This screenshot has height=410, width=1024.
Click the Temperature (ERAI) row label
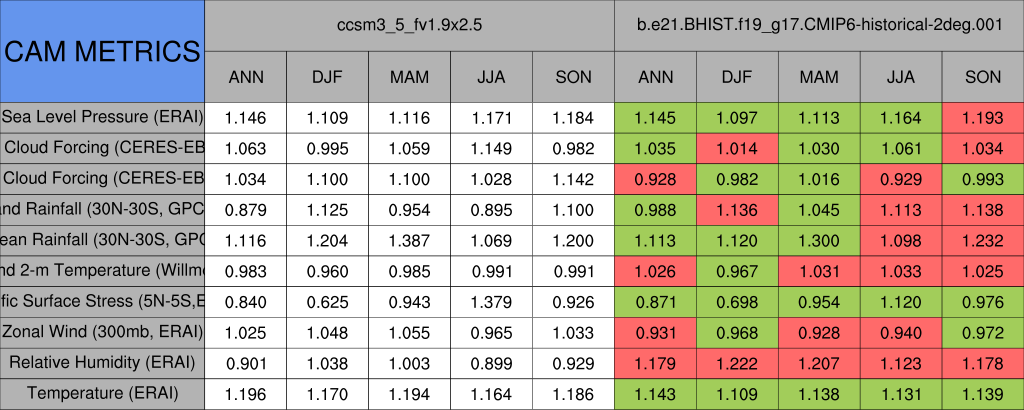point(102,394)
